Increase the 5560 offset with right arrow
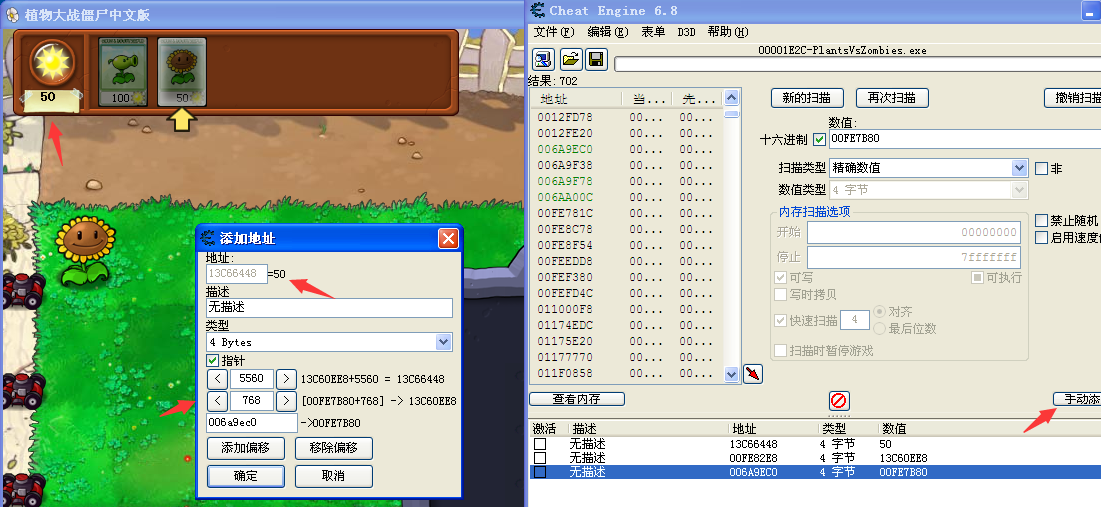Screen dimensions: 1101x507 coord(286,379)
